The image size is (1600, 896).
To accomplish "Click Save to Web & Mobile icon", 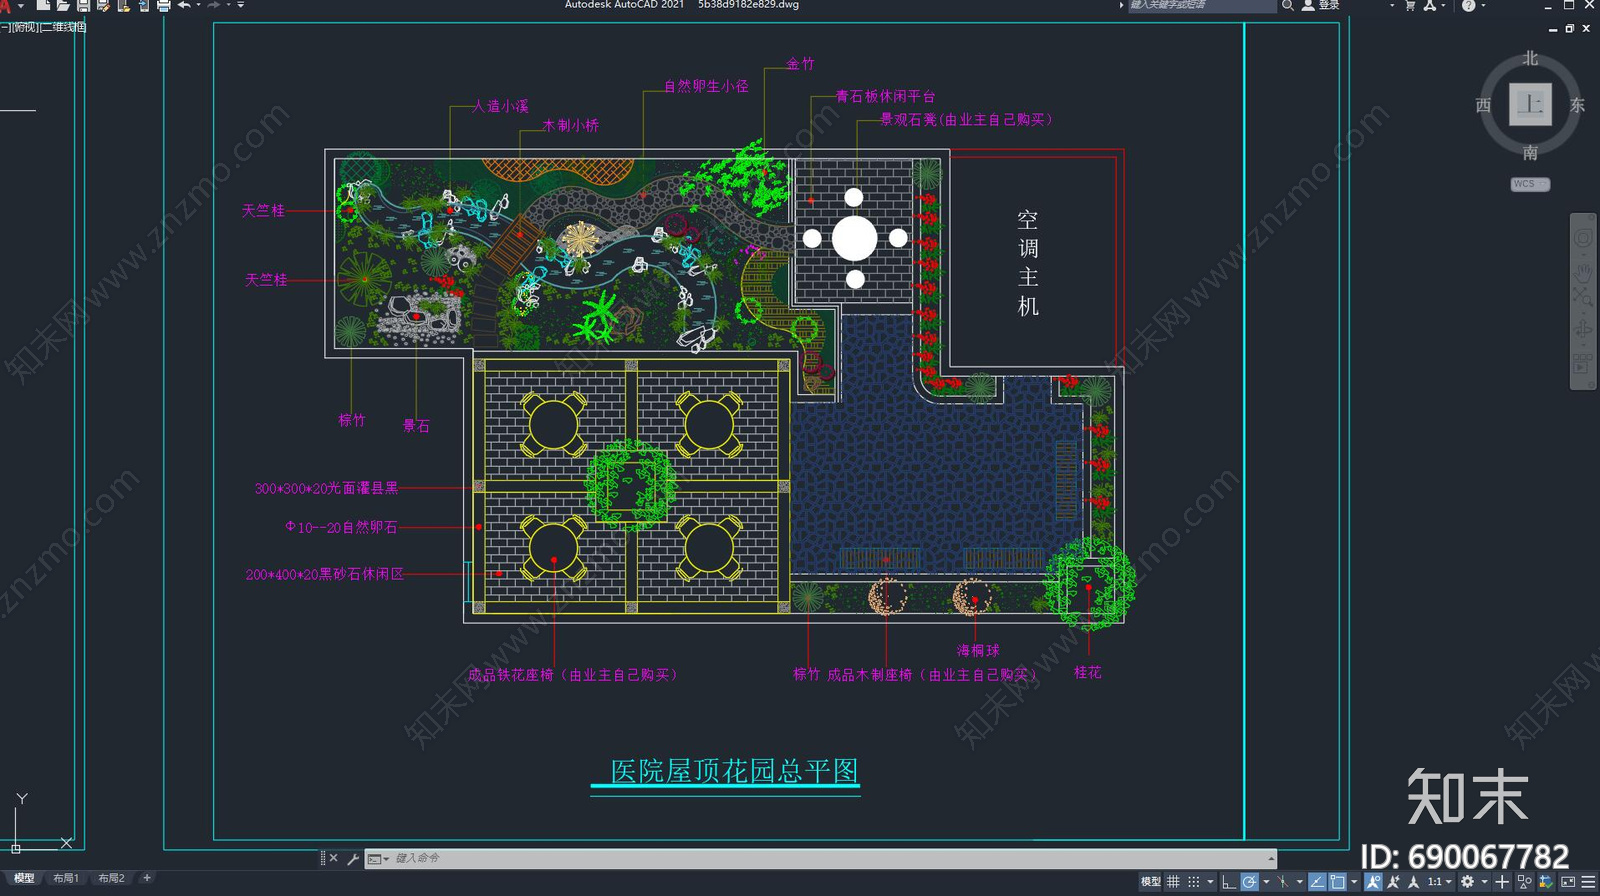I will (144, 5).
